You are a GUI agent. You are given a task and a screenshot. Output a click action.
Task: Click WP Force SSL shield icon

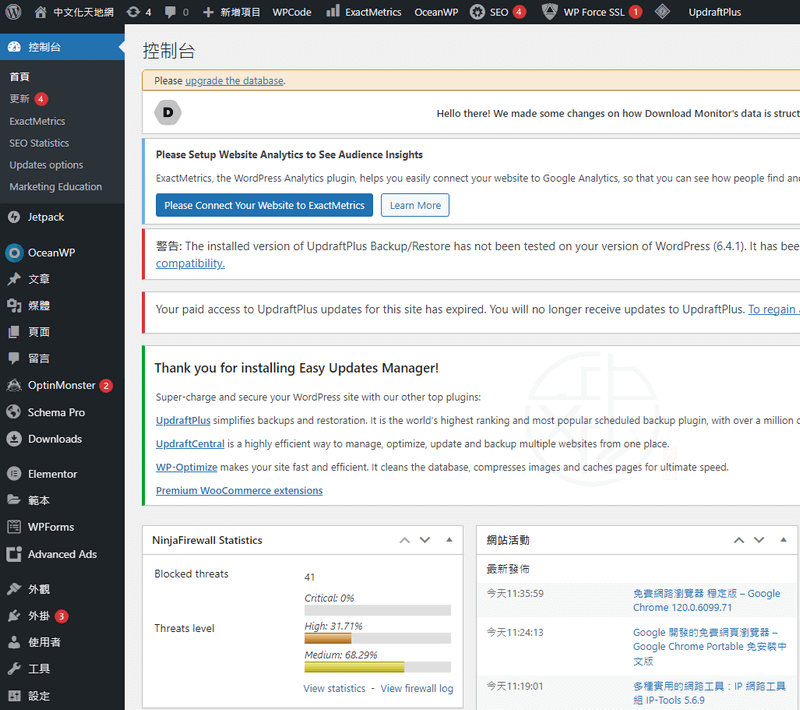(x=549, y=12)
